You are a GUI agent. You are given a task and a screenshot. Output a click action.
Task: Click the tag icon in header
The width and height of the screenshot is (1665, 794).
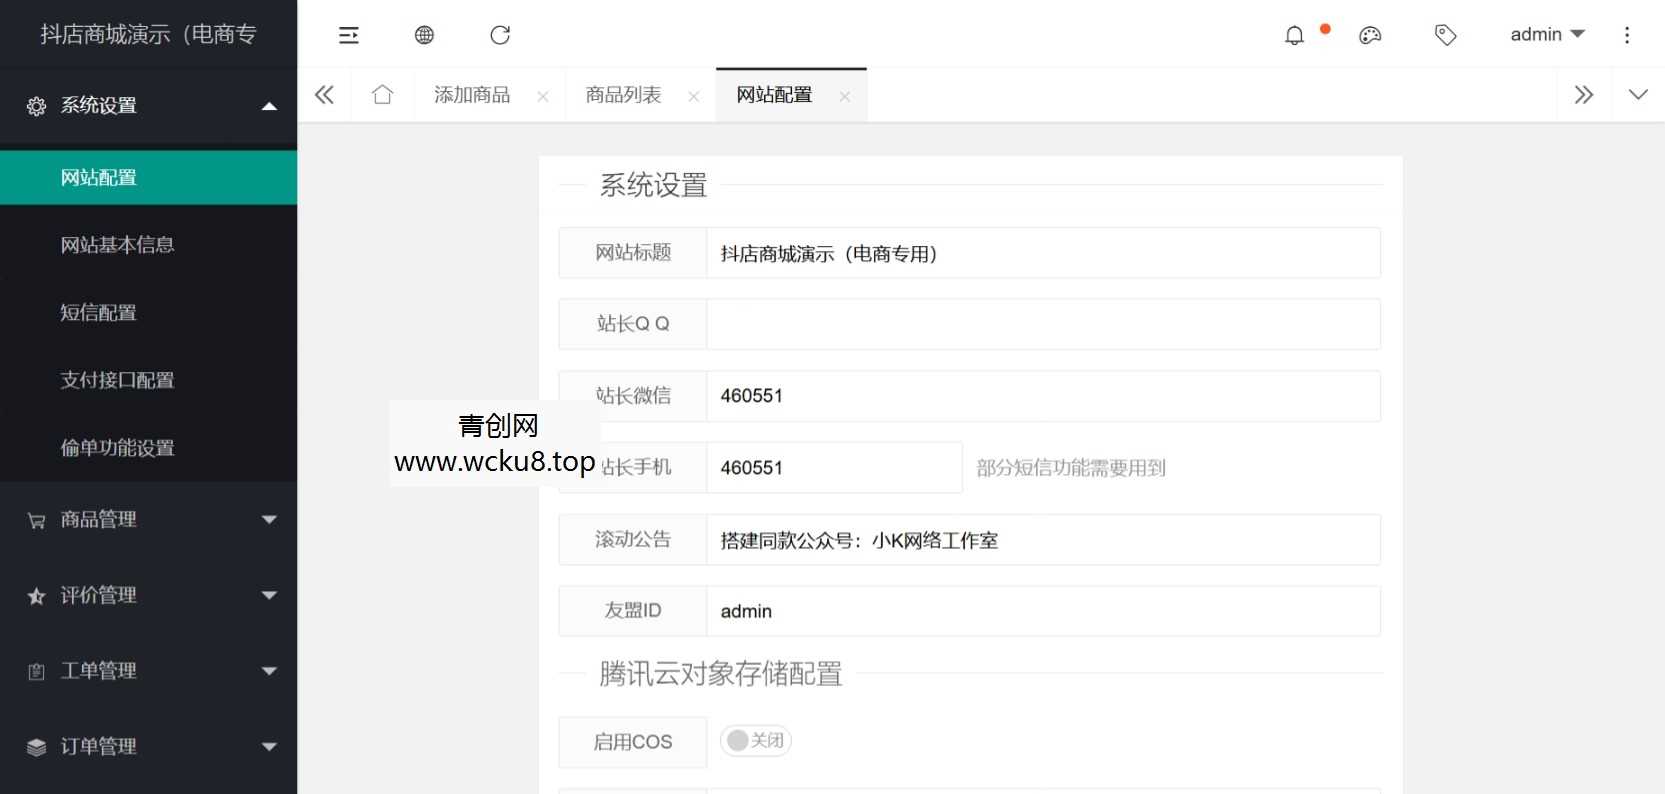(x=1445, y=36)
